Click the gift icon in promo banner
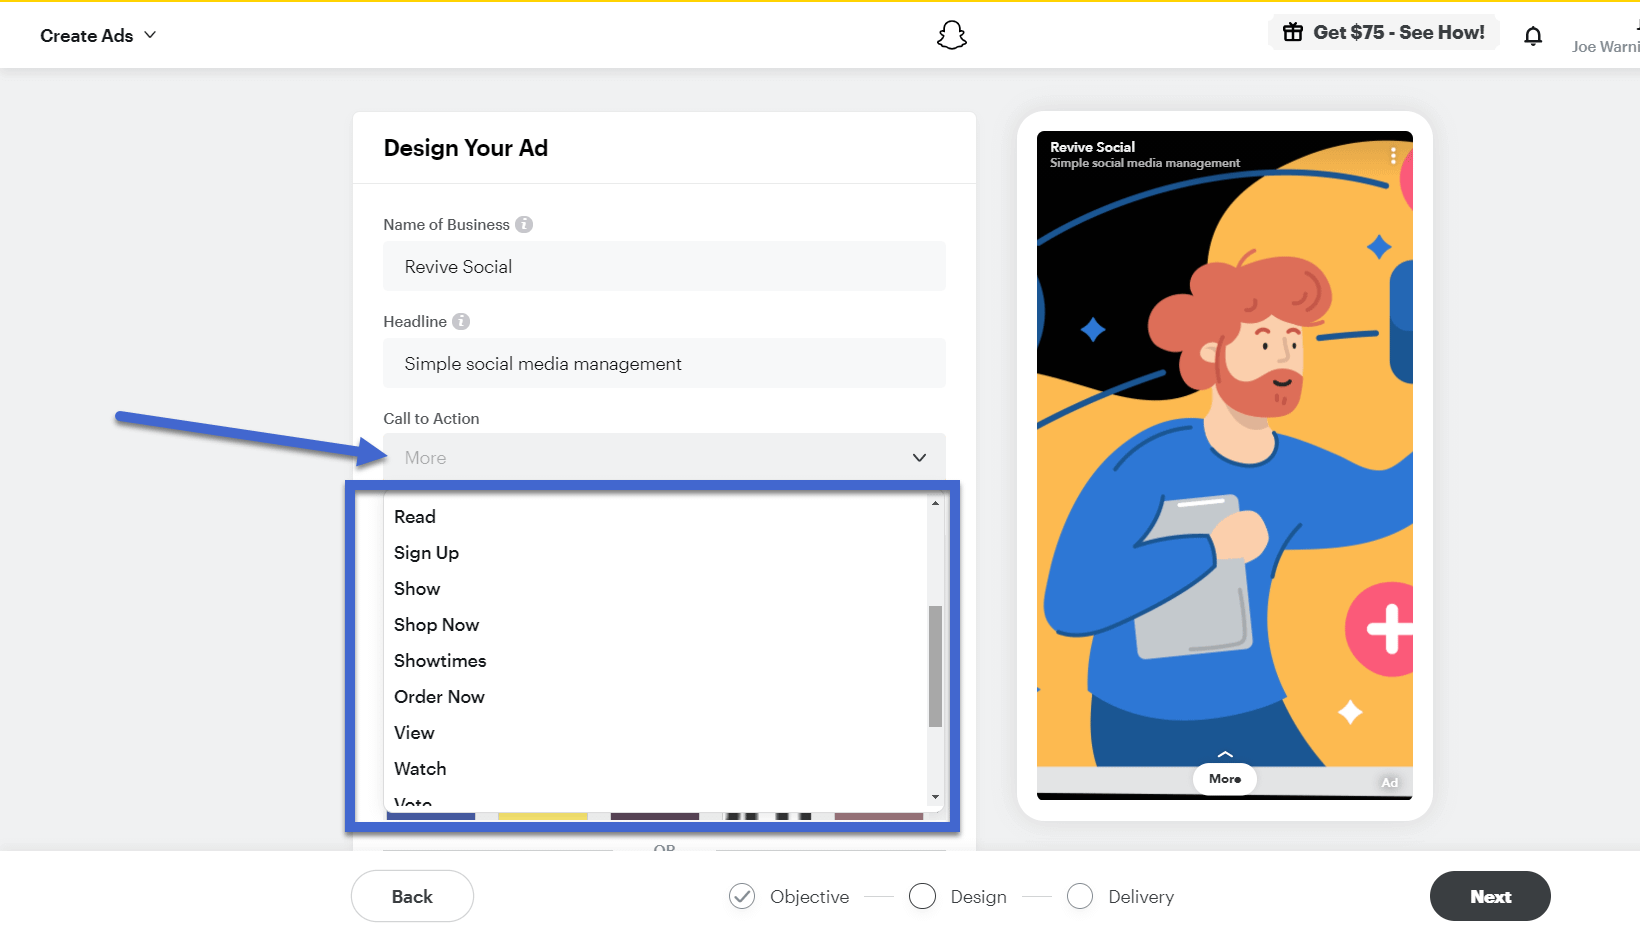 (1293, 32)
